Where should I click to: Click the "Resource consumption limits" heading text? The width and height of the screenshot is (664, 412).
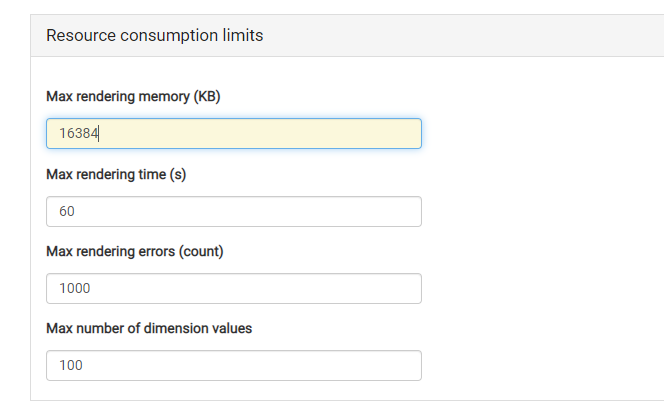(155, 36)
